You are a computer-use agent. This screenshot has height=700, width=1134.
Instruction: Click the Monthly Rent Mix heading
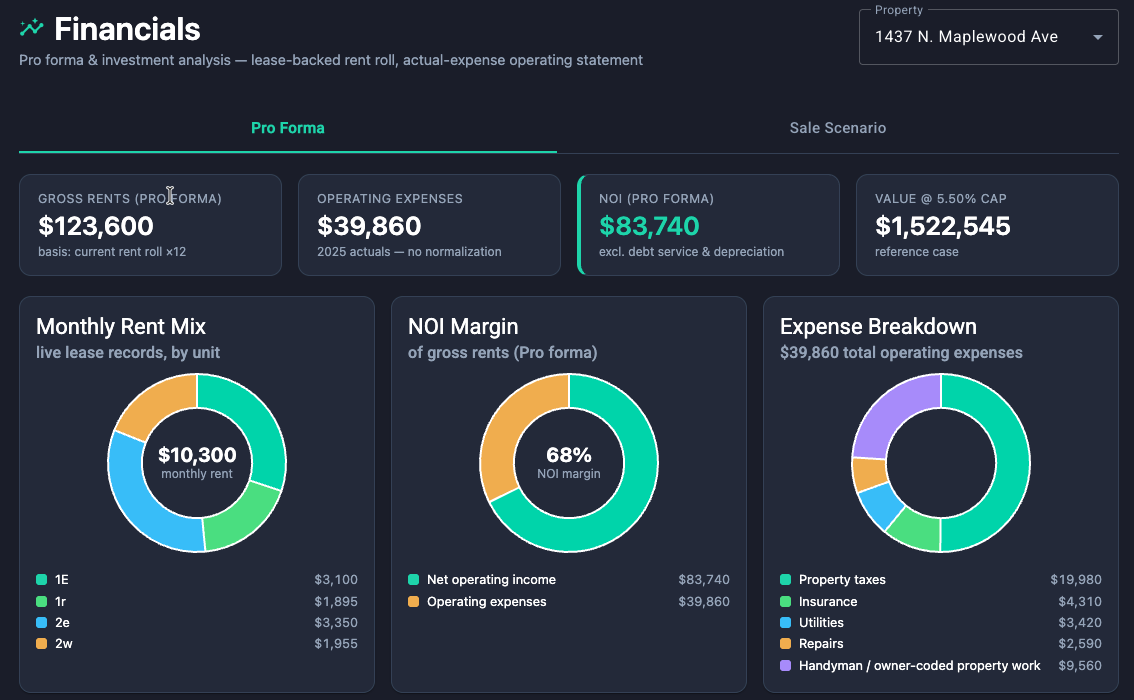[121, 326]
